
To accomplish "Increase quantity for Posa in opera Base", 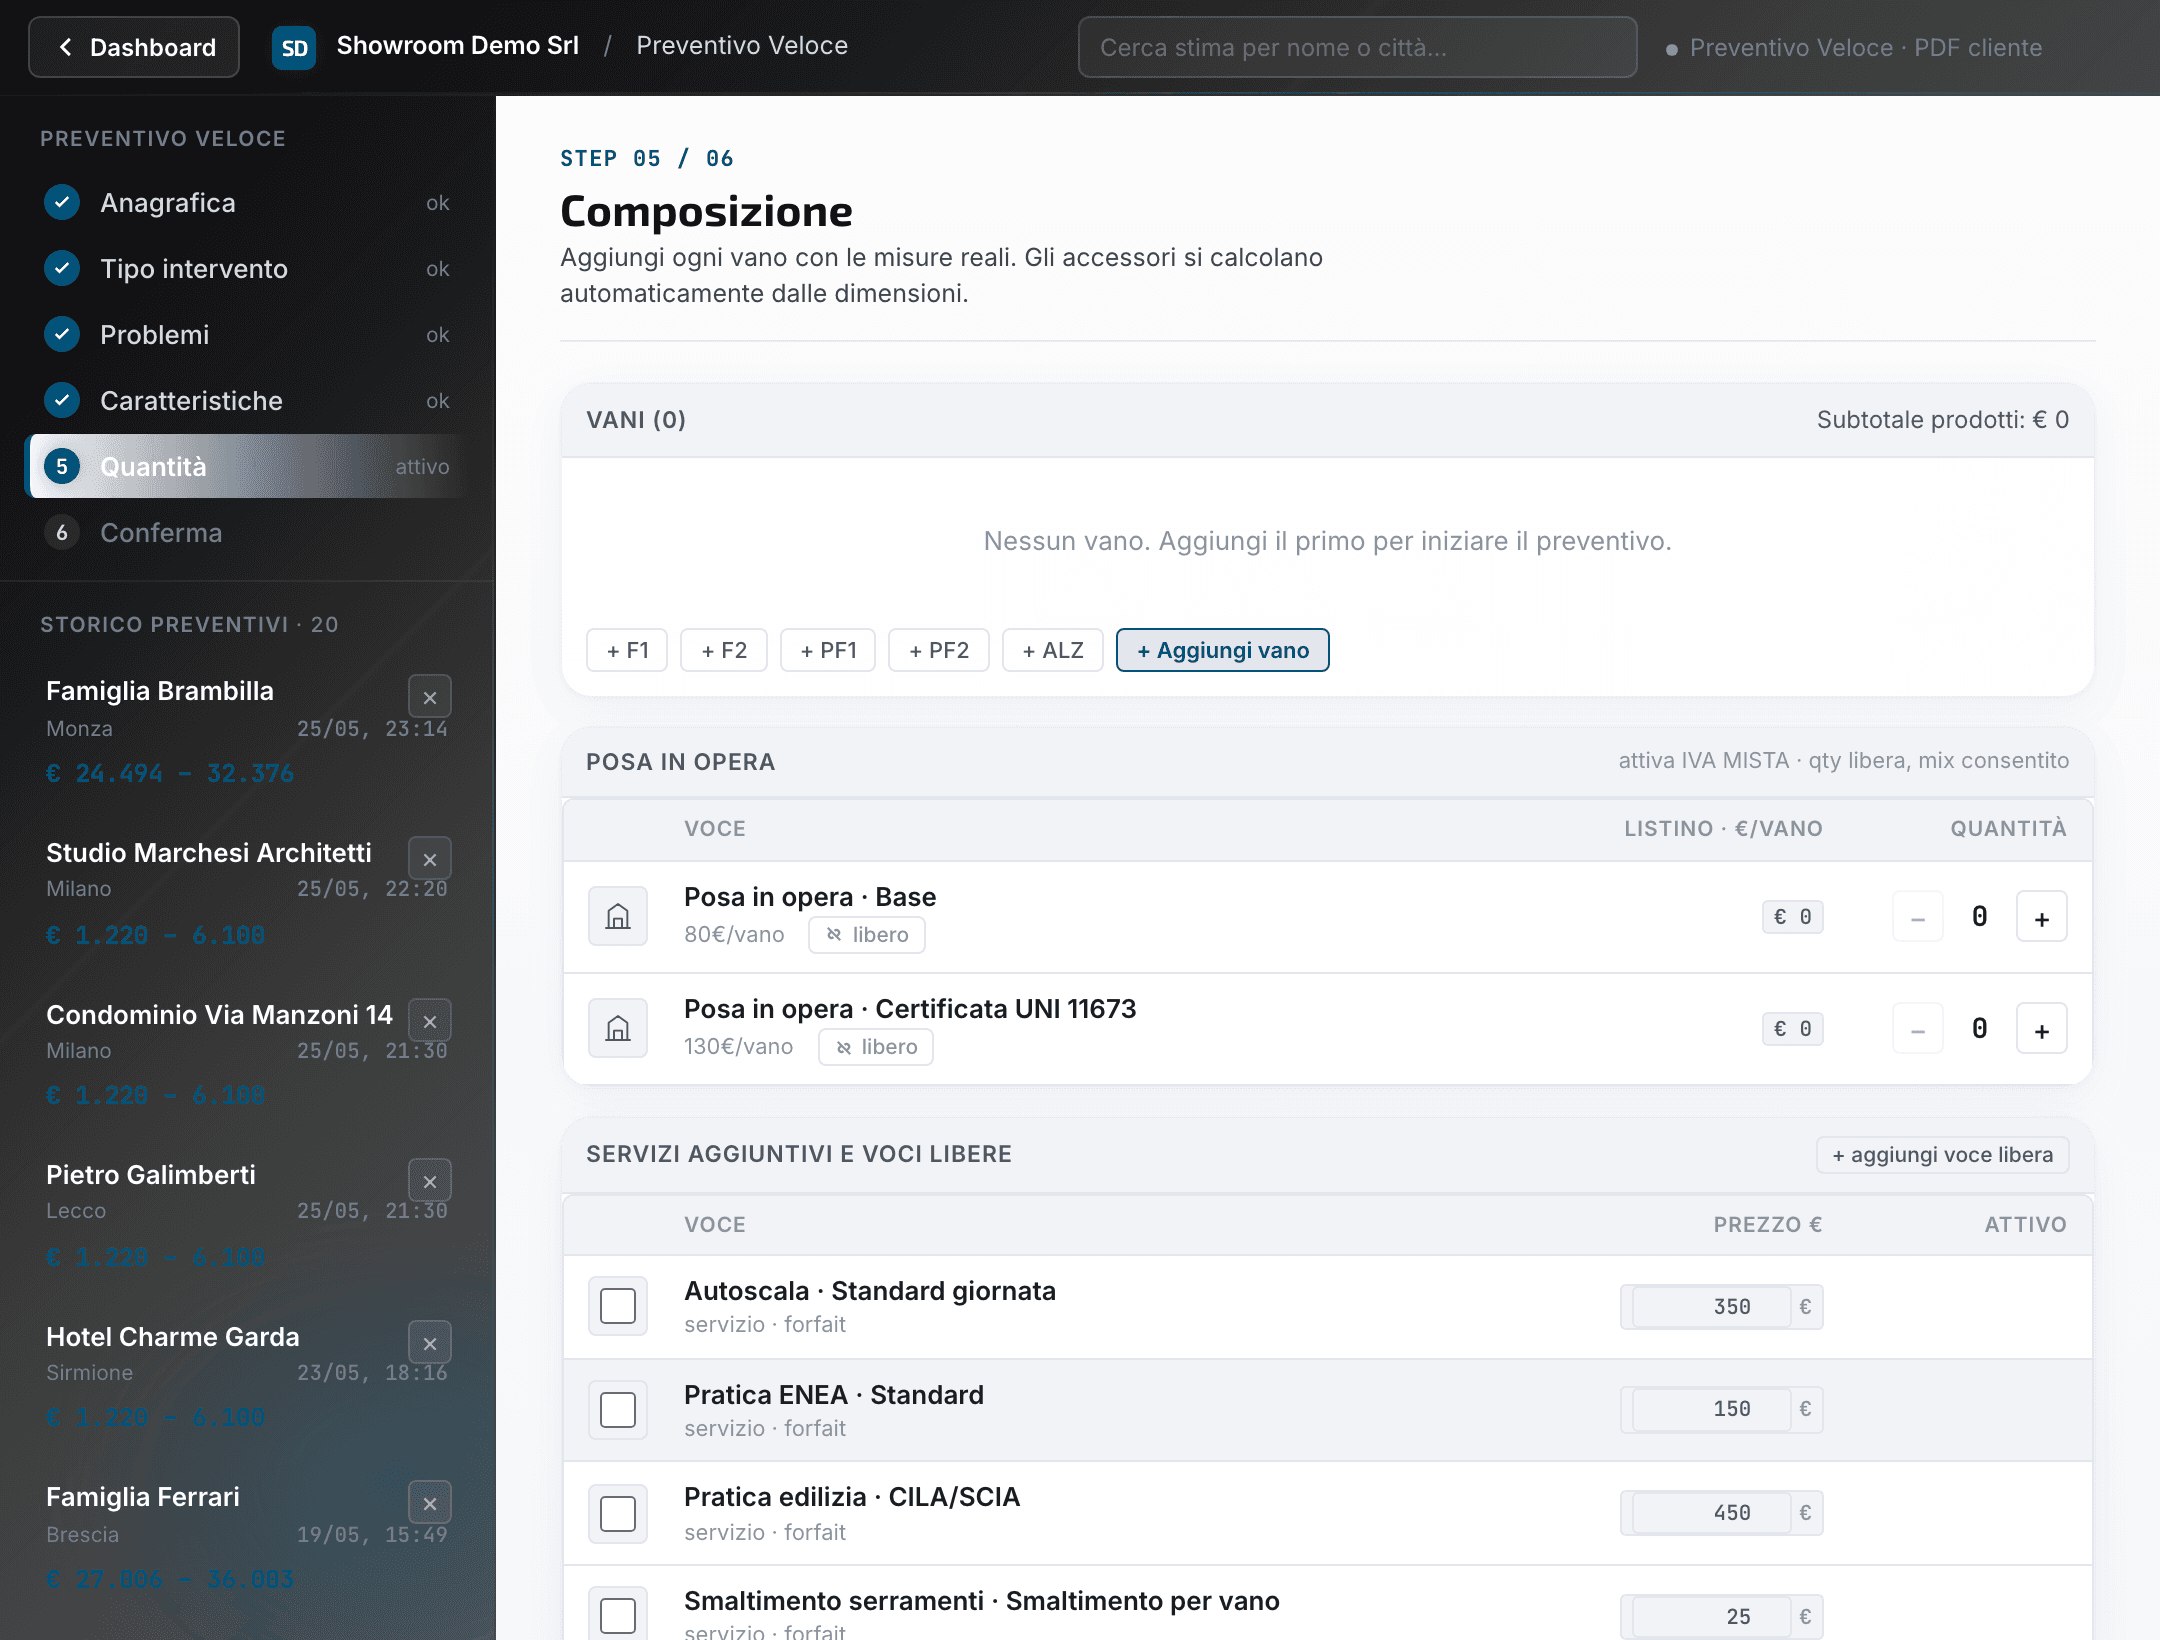I will click(x=2042, y=917).
